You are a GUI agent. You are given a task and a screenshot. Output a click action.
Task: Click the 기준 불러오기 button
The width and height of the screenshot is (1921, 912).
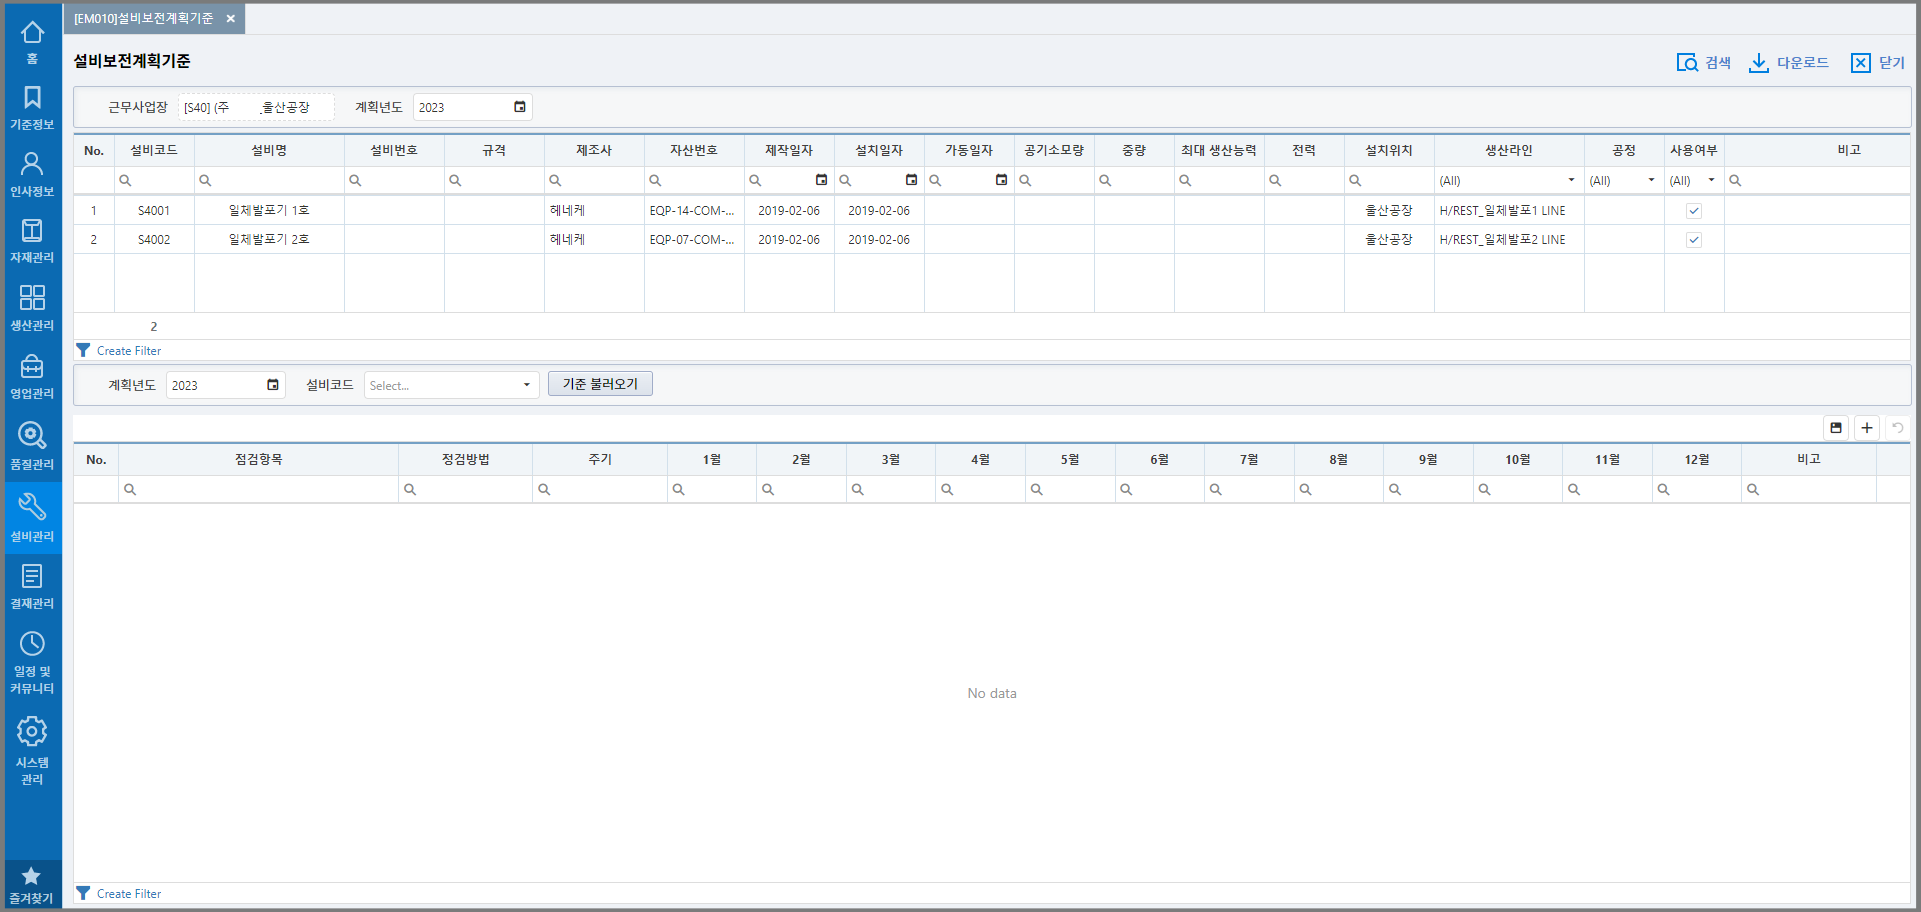(x=600, y=384)
